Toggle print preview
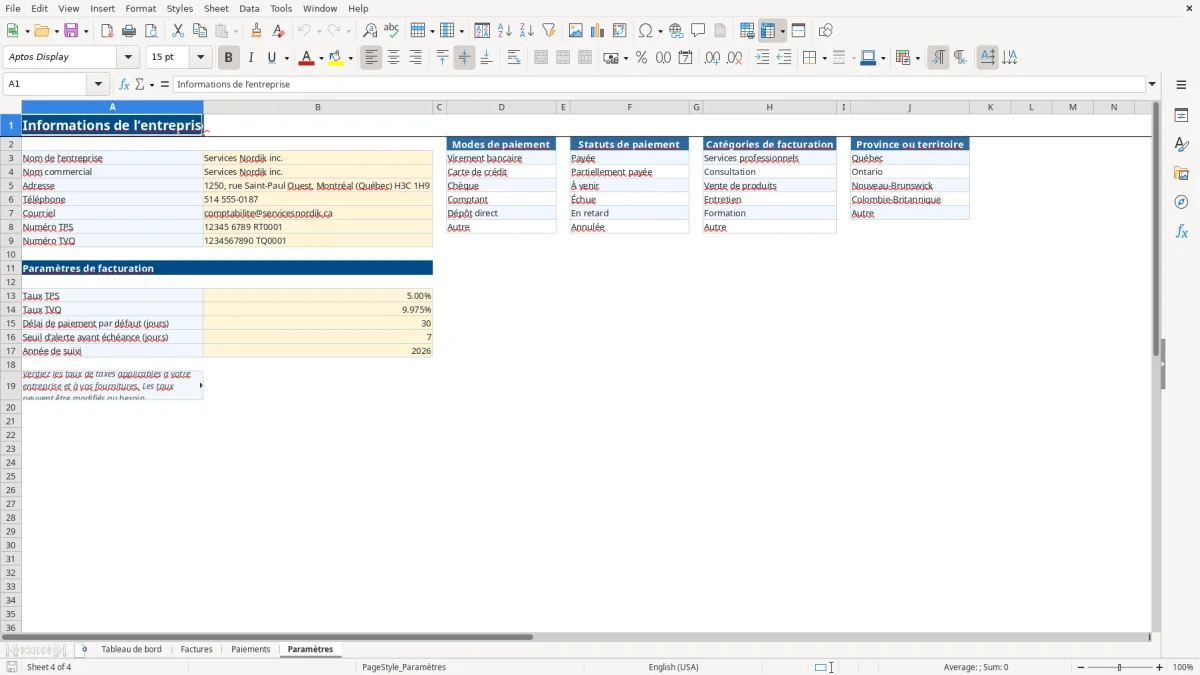1200x675 pixels. tap(151, 31)
